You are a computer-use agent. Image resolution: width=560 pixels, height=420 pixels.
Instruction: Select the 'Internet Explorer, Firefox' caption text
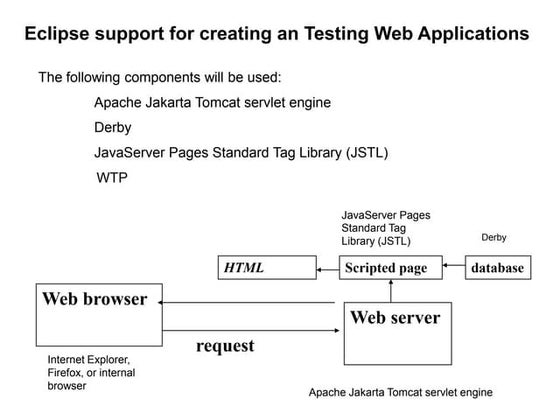91,372
